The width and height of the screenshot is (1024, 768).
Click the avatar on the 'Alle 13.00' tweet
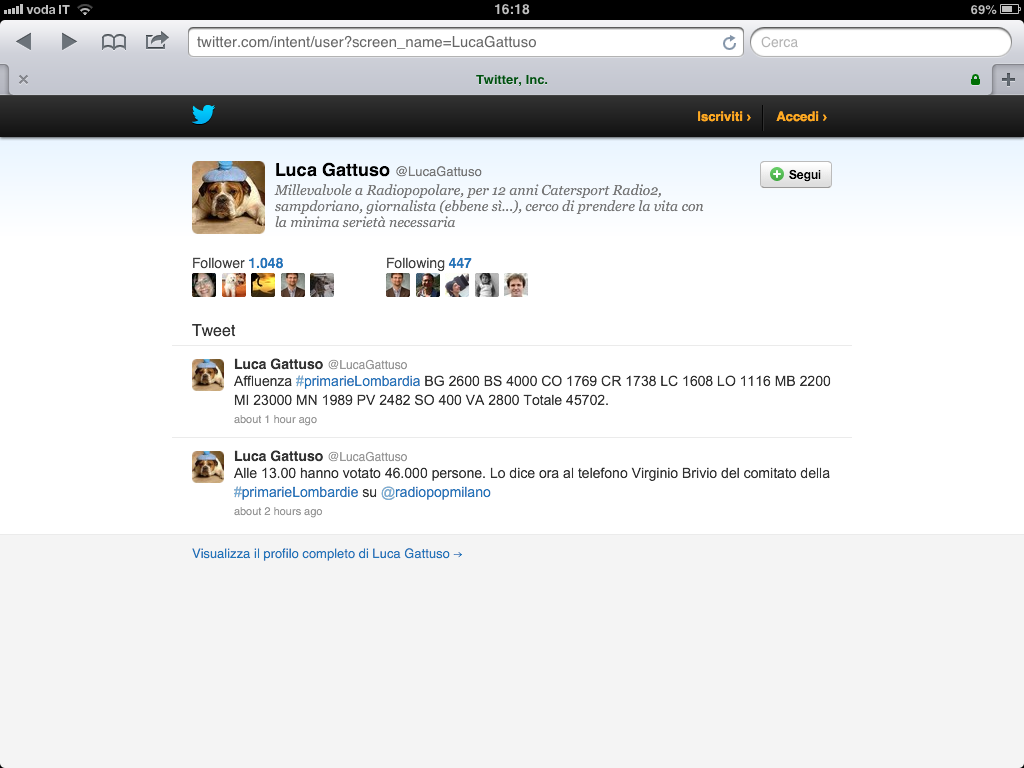pos(208,467)
